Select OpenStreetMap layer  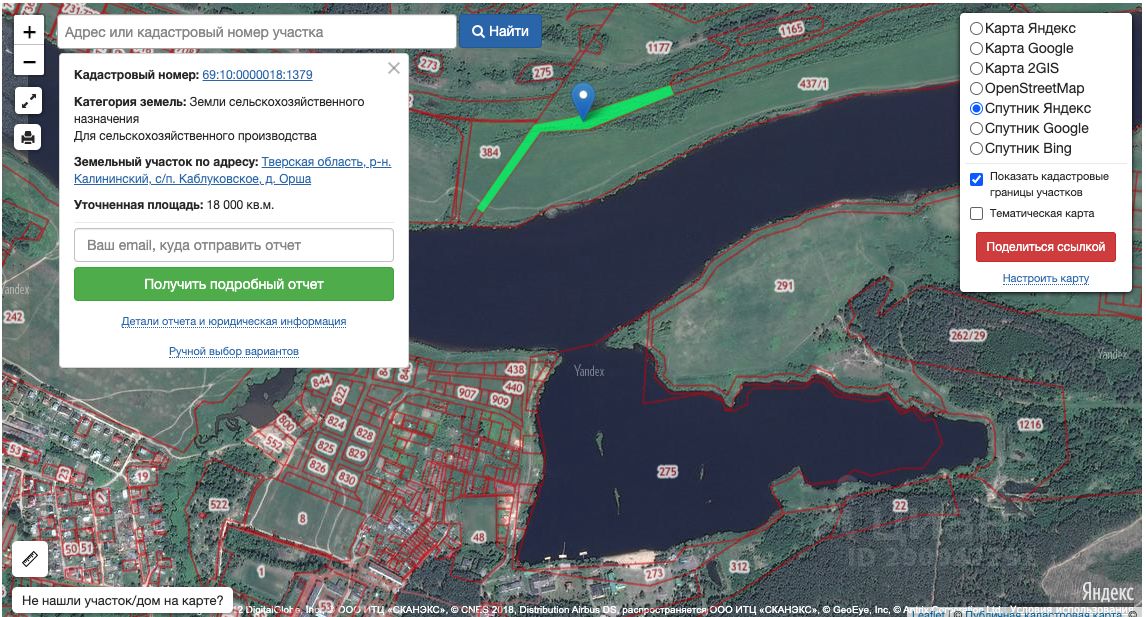coord(1027,88)
